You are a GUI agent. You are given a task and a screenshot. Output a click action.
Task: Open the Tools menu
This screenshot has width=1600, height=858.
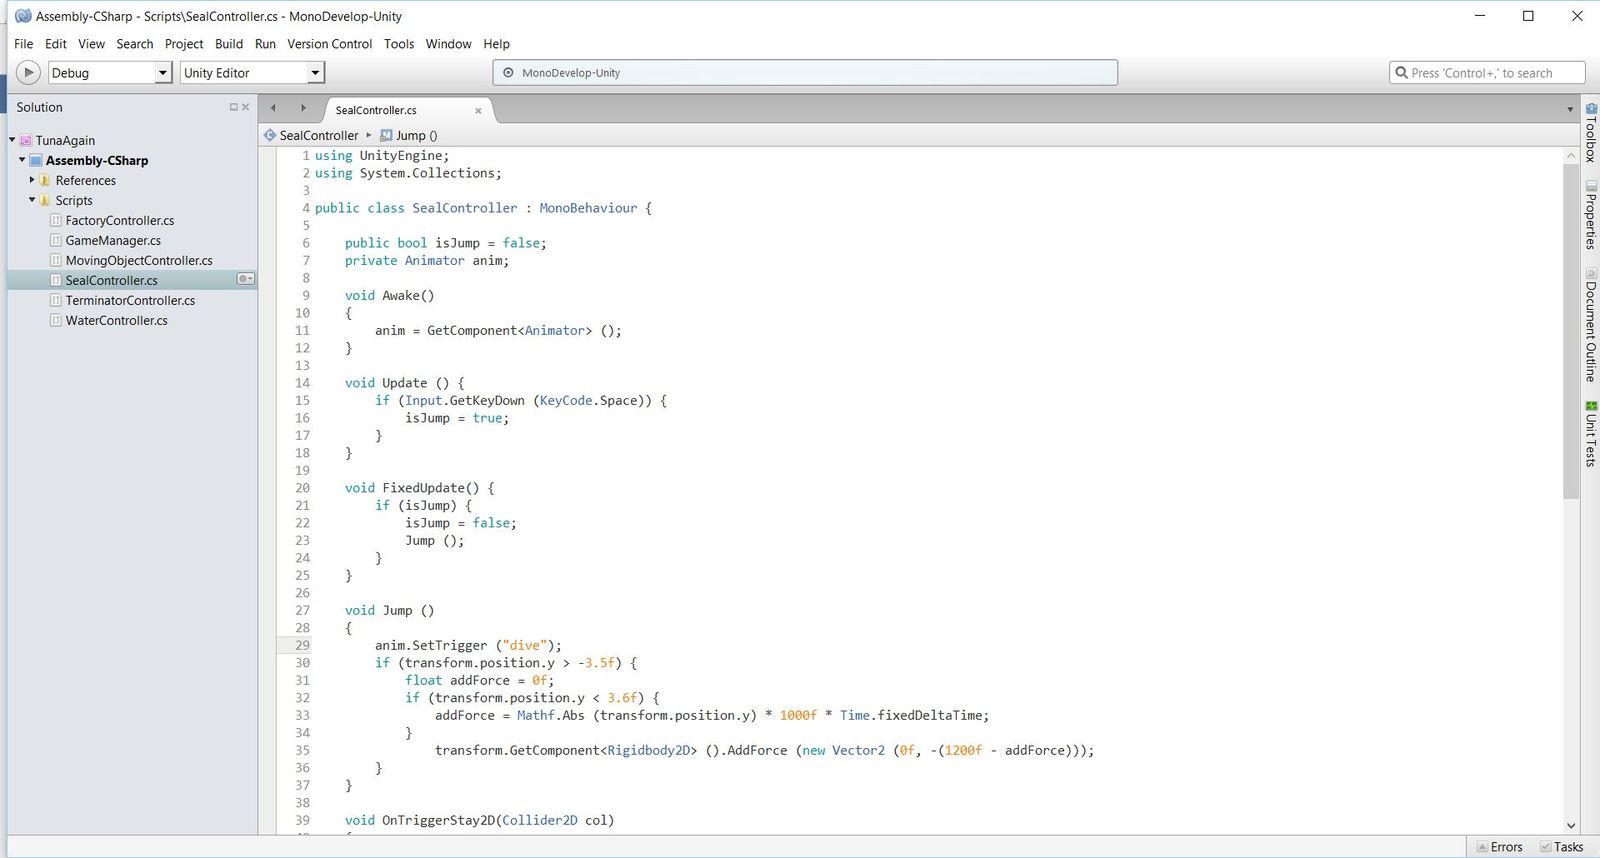pyautogui.click(x=399, y=44)
